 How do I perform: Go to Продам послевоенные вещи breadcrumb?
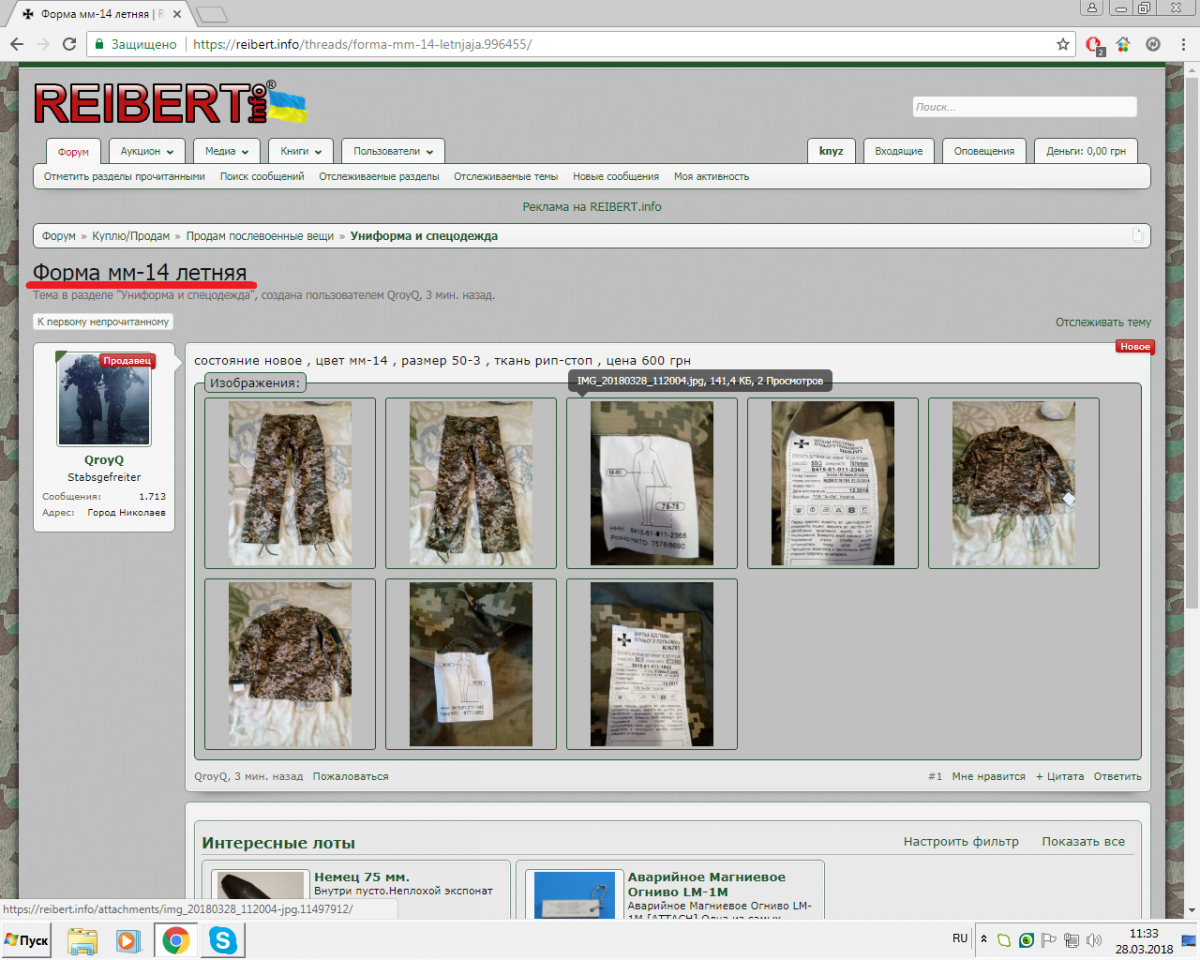(x=260, y=236)
